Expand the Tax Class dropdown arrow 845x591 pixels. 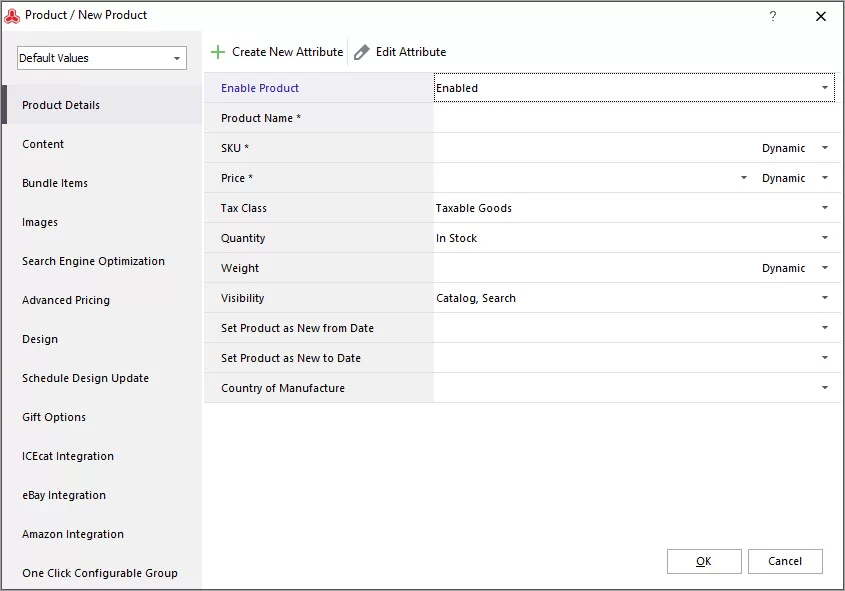pos(825,207)
